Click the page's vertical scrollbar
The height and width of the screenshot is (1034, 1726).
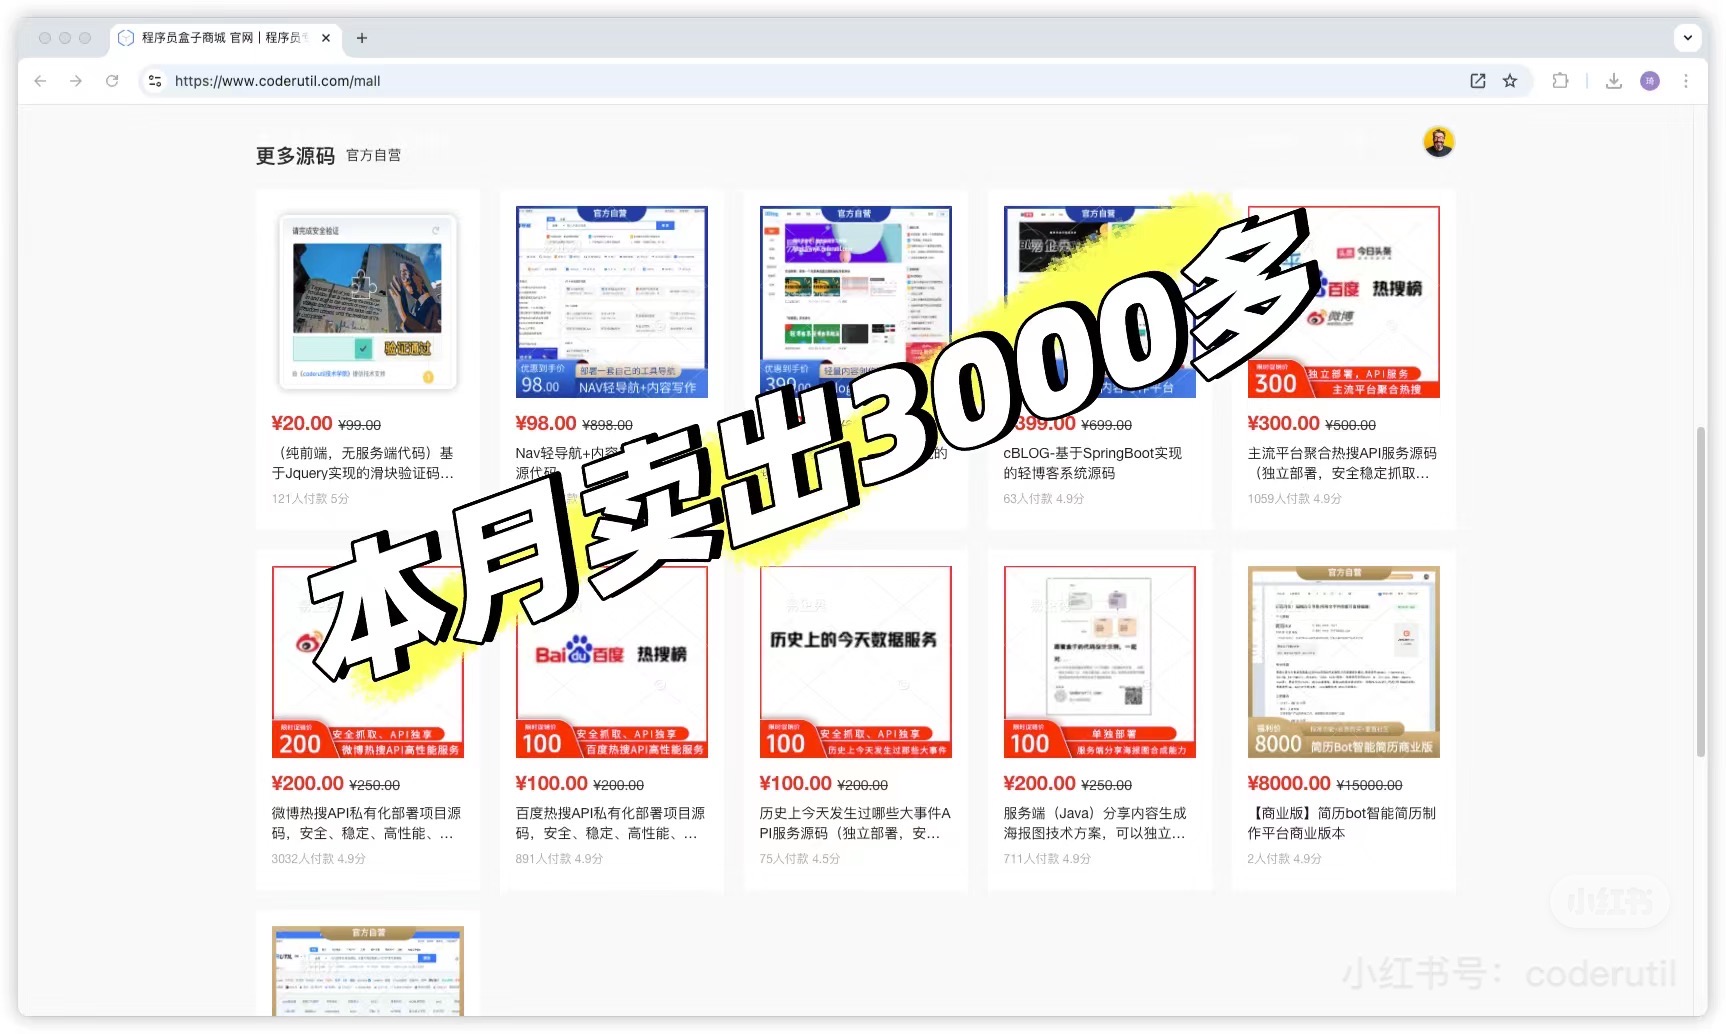(x=1701, y=592)
